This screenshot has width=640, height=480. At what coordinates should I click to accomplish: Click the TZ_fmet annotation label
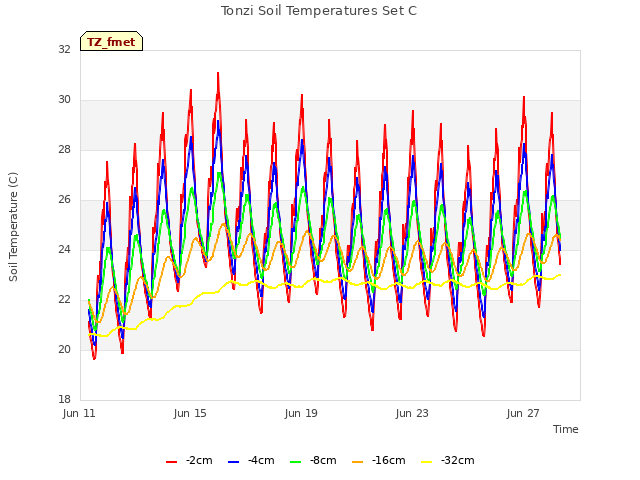[111, 42]
